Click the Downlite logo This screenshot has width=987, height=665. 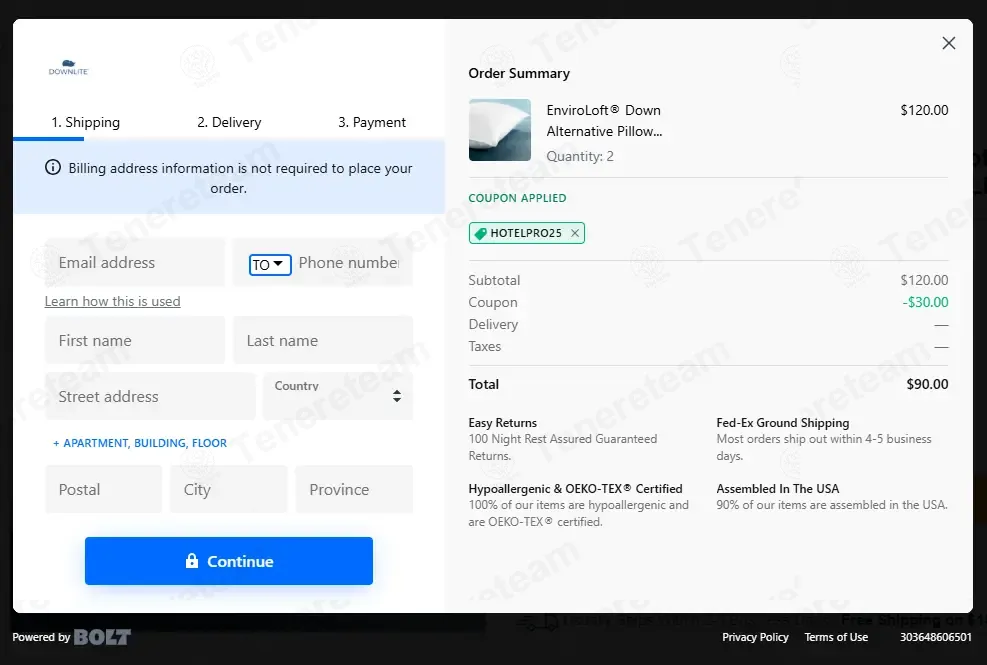click(69, 68)
